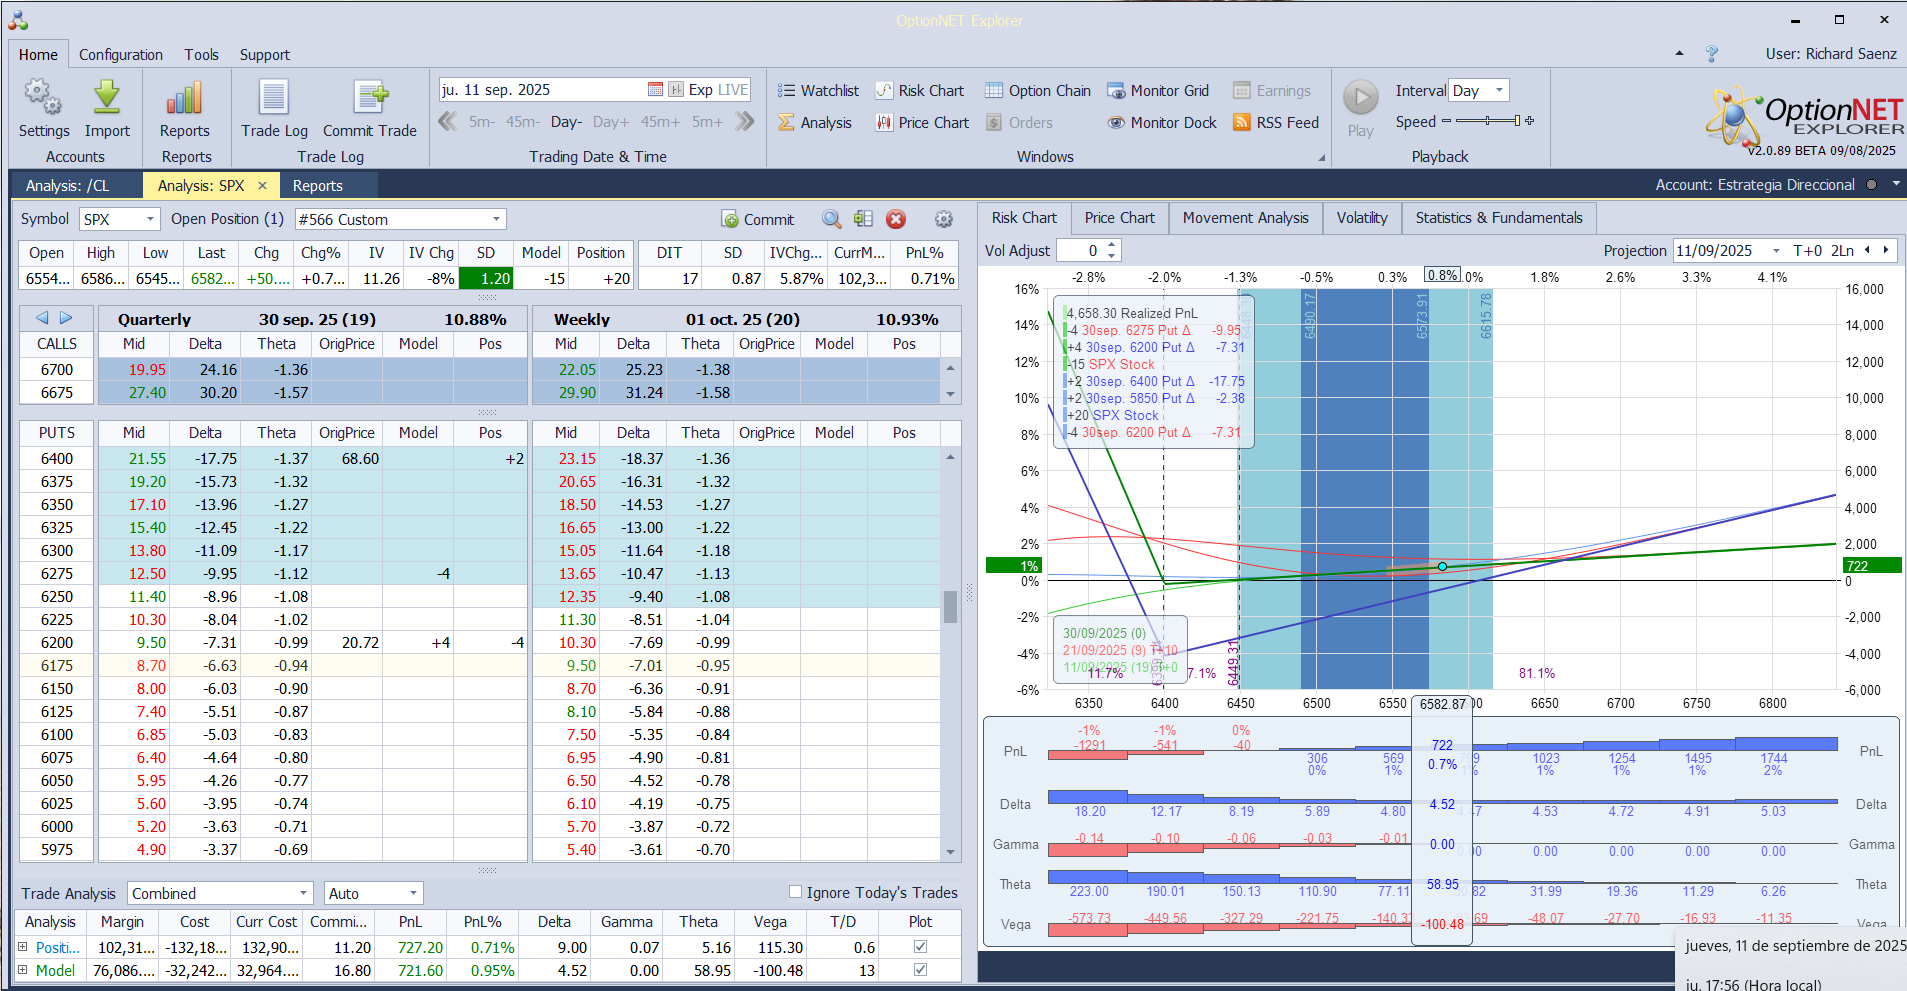
Task: Close the Analysis: SPX tab
Action: [x=263, y=185]
